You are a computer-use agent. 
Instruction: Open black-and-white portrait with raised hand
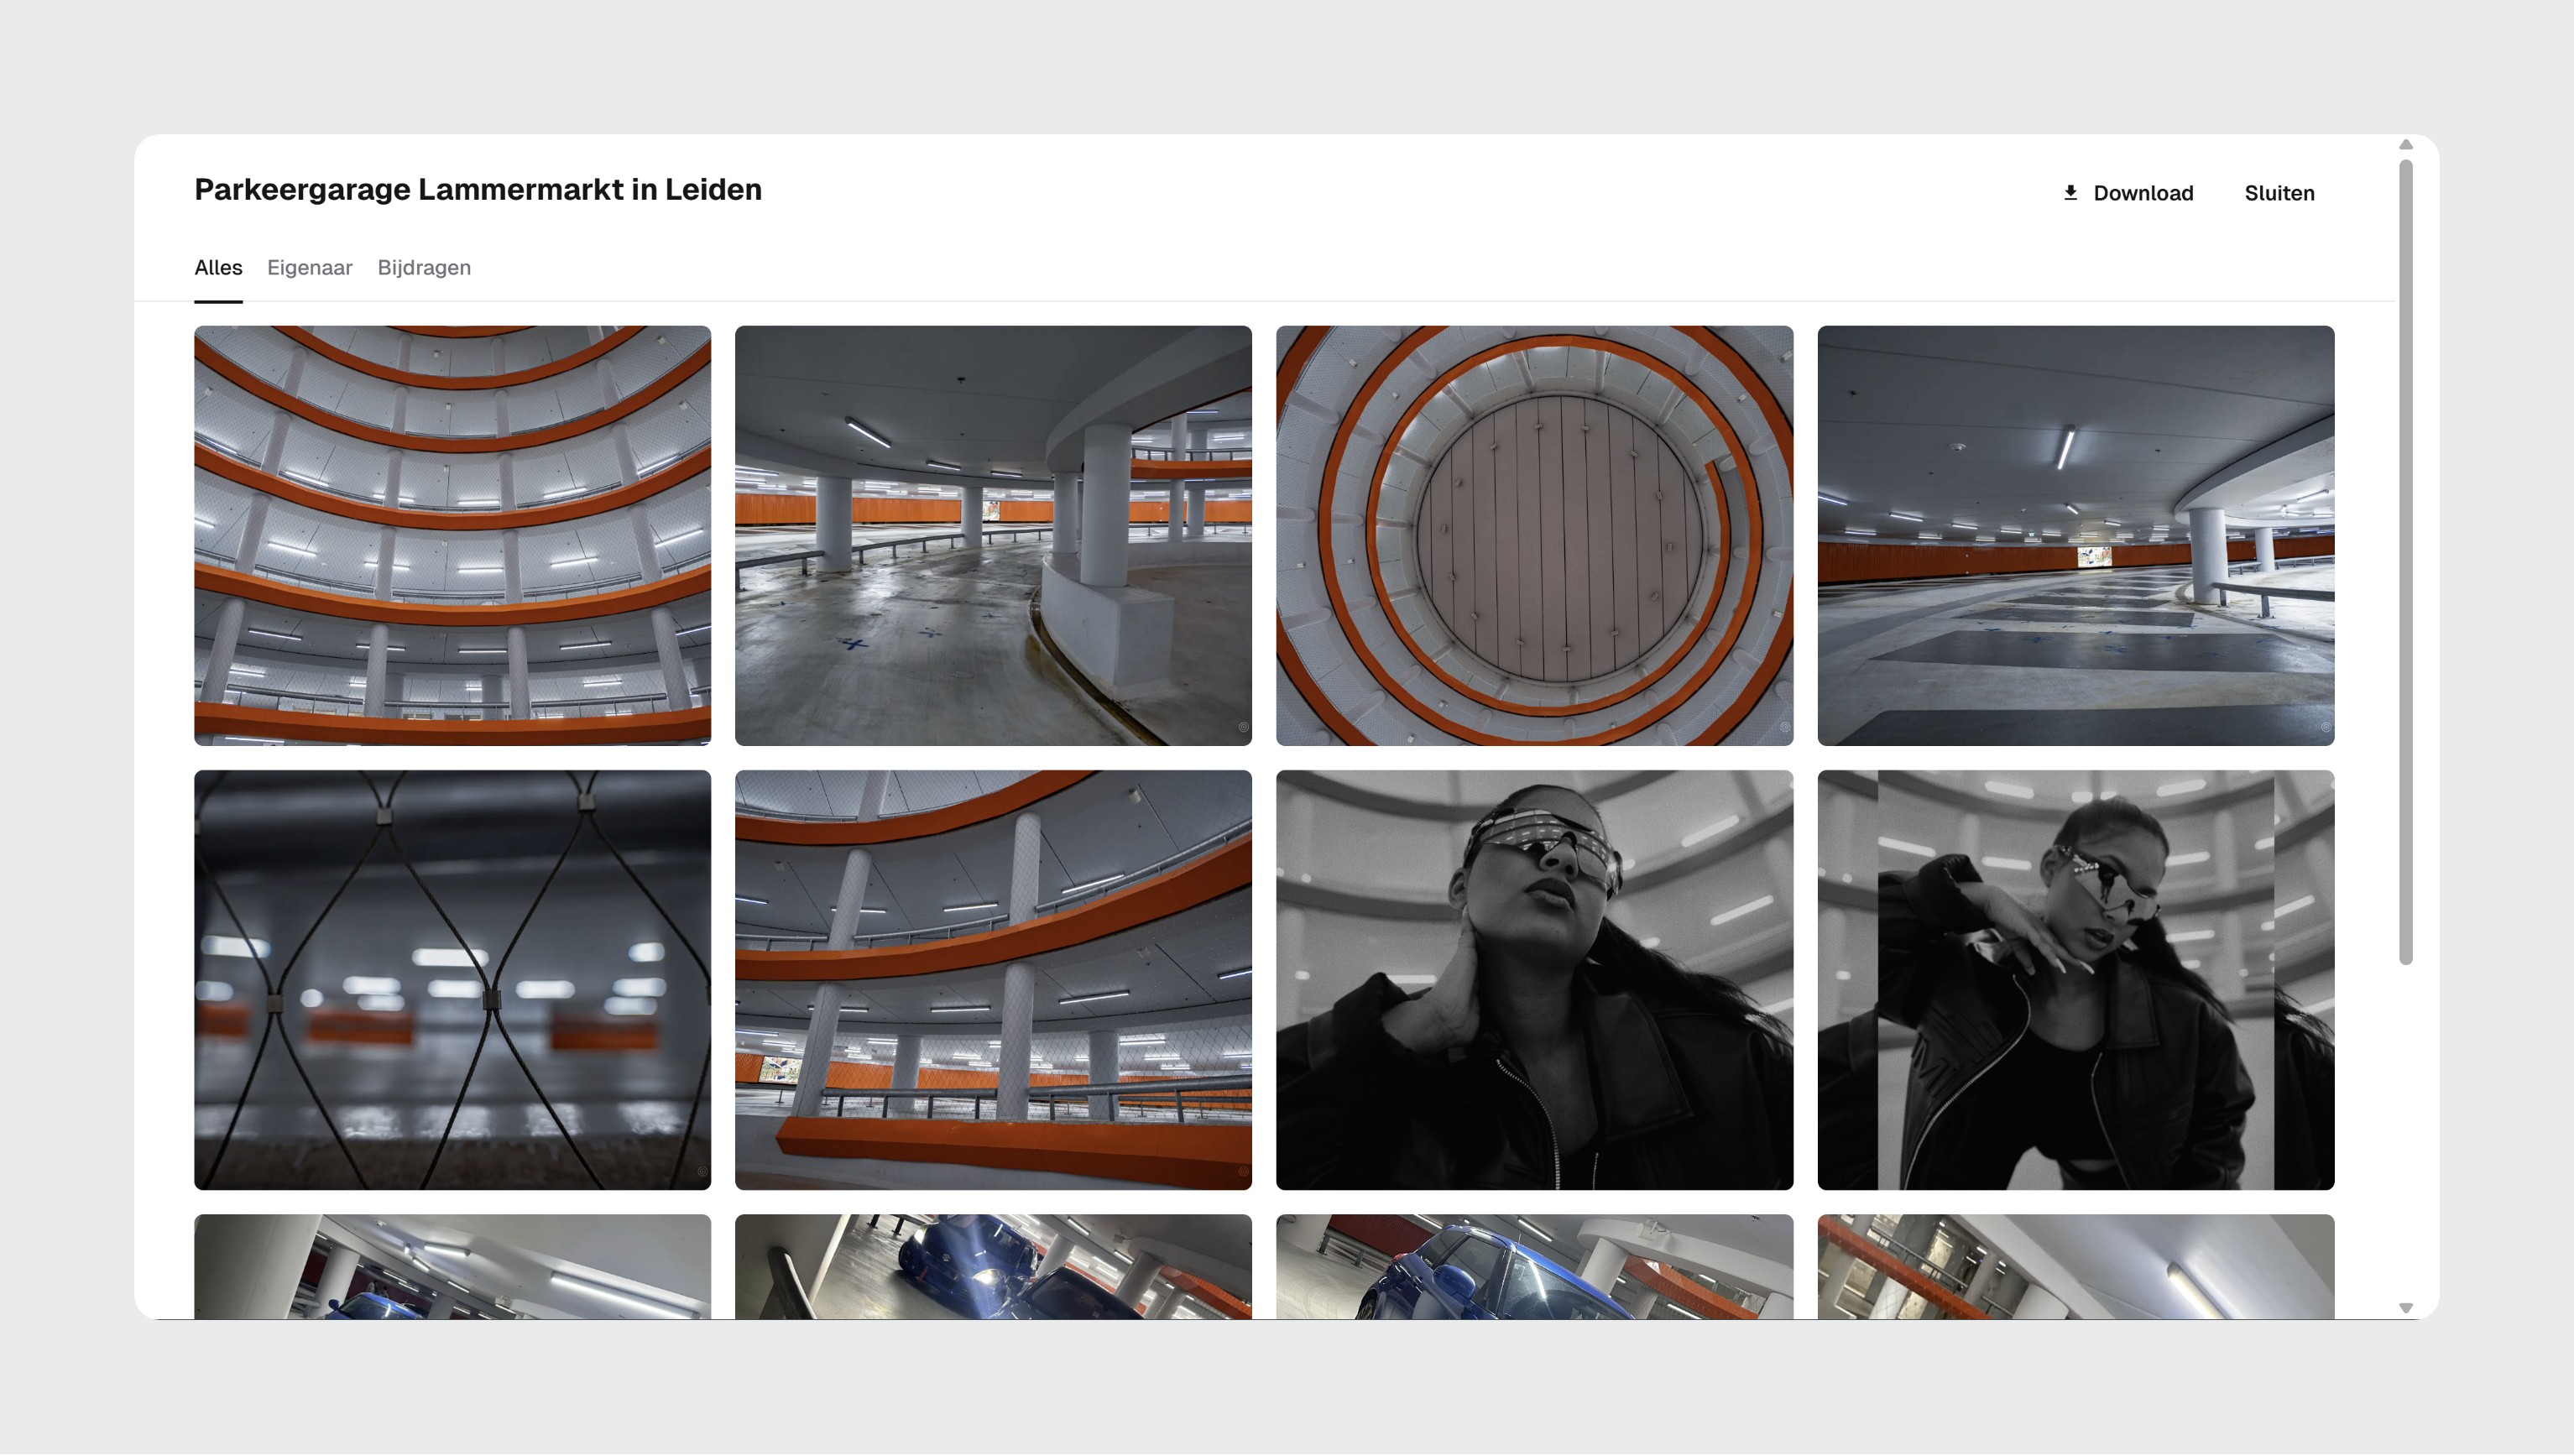pyautogui.click(x=2075, y=979)
